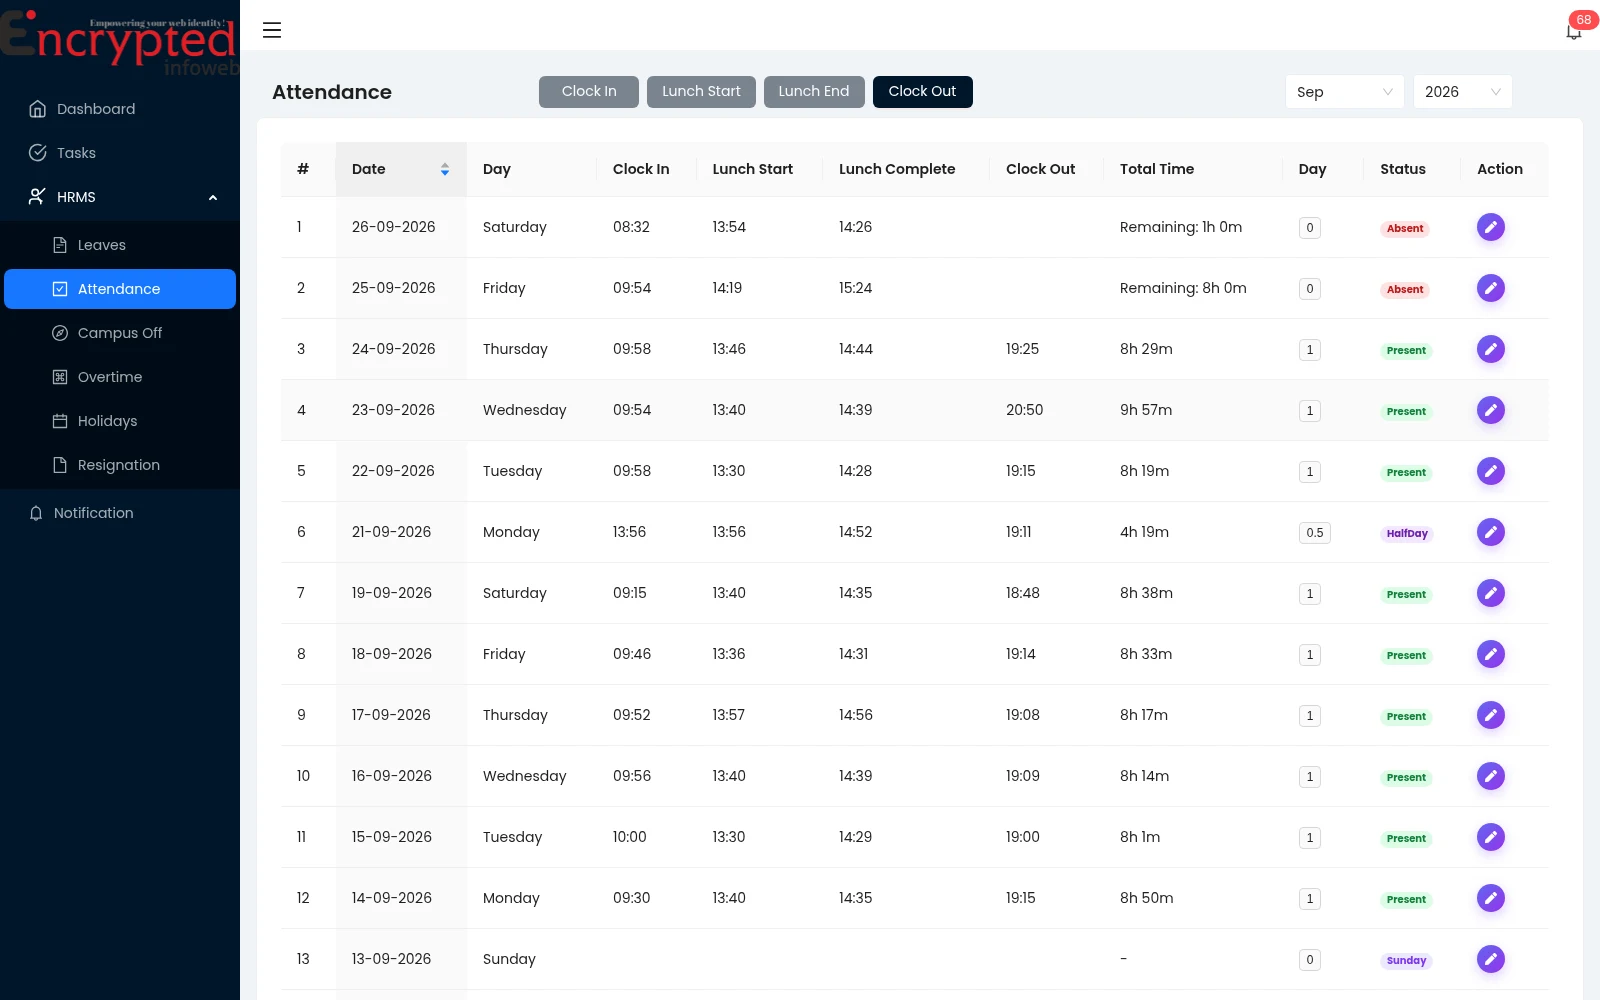Click the Lunch End button
1600x1000 pixels.
point(814,91)
